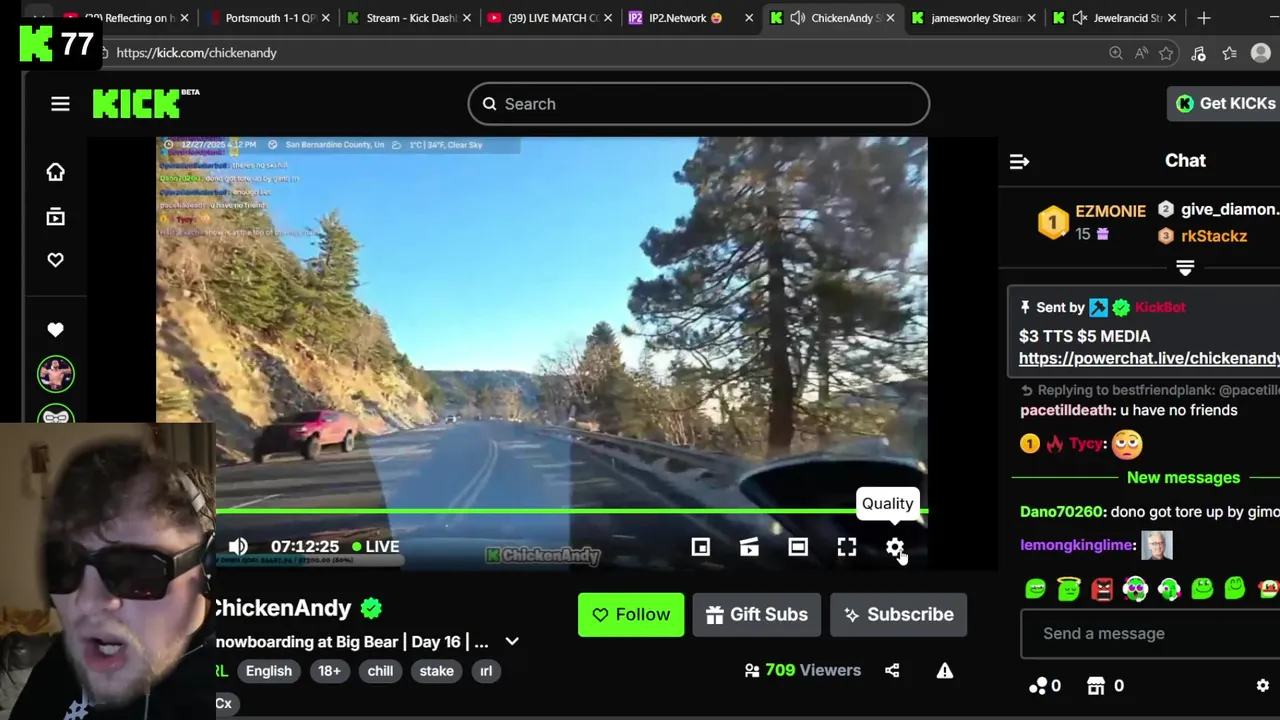This screenshot has height=720, width=1280.
Task: Enter fullscreen video mode
Action: point(847,547)
